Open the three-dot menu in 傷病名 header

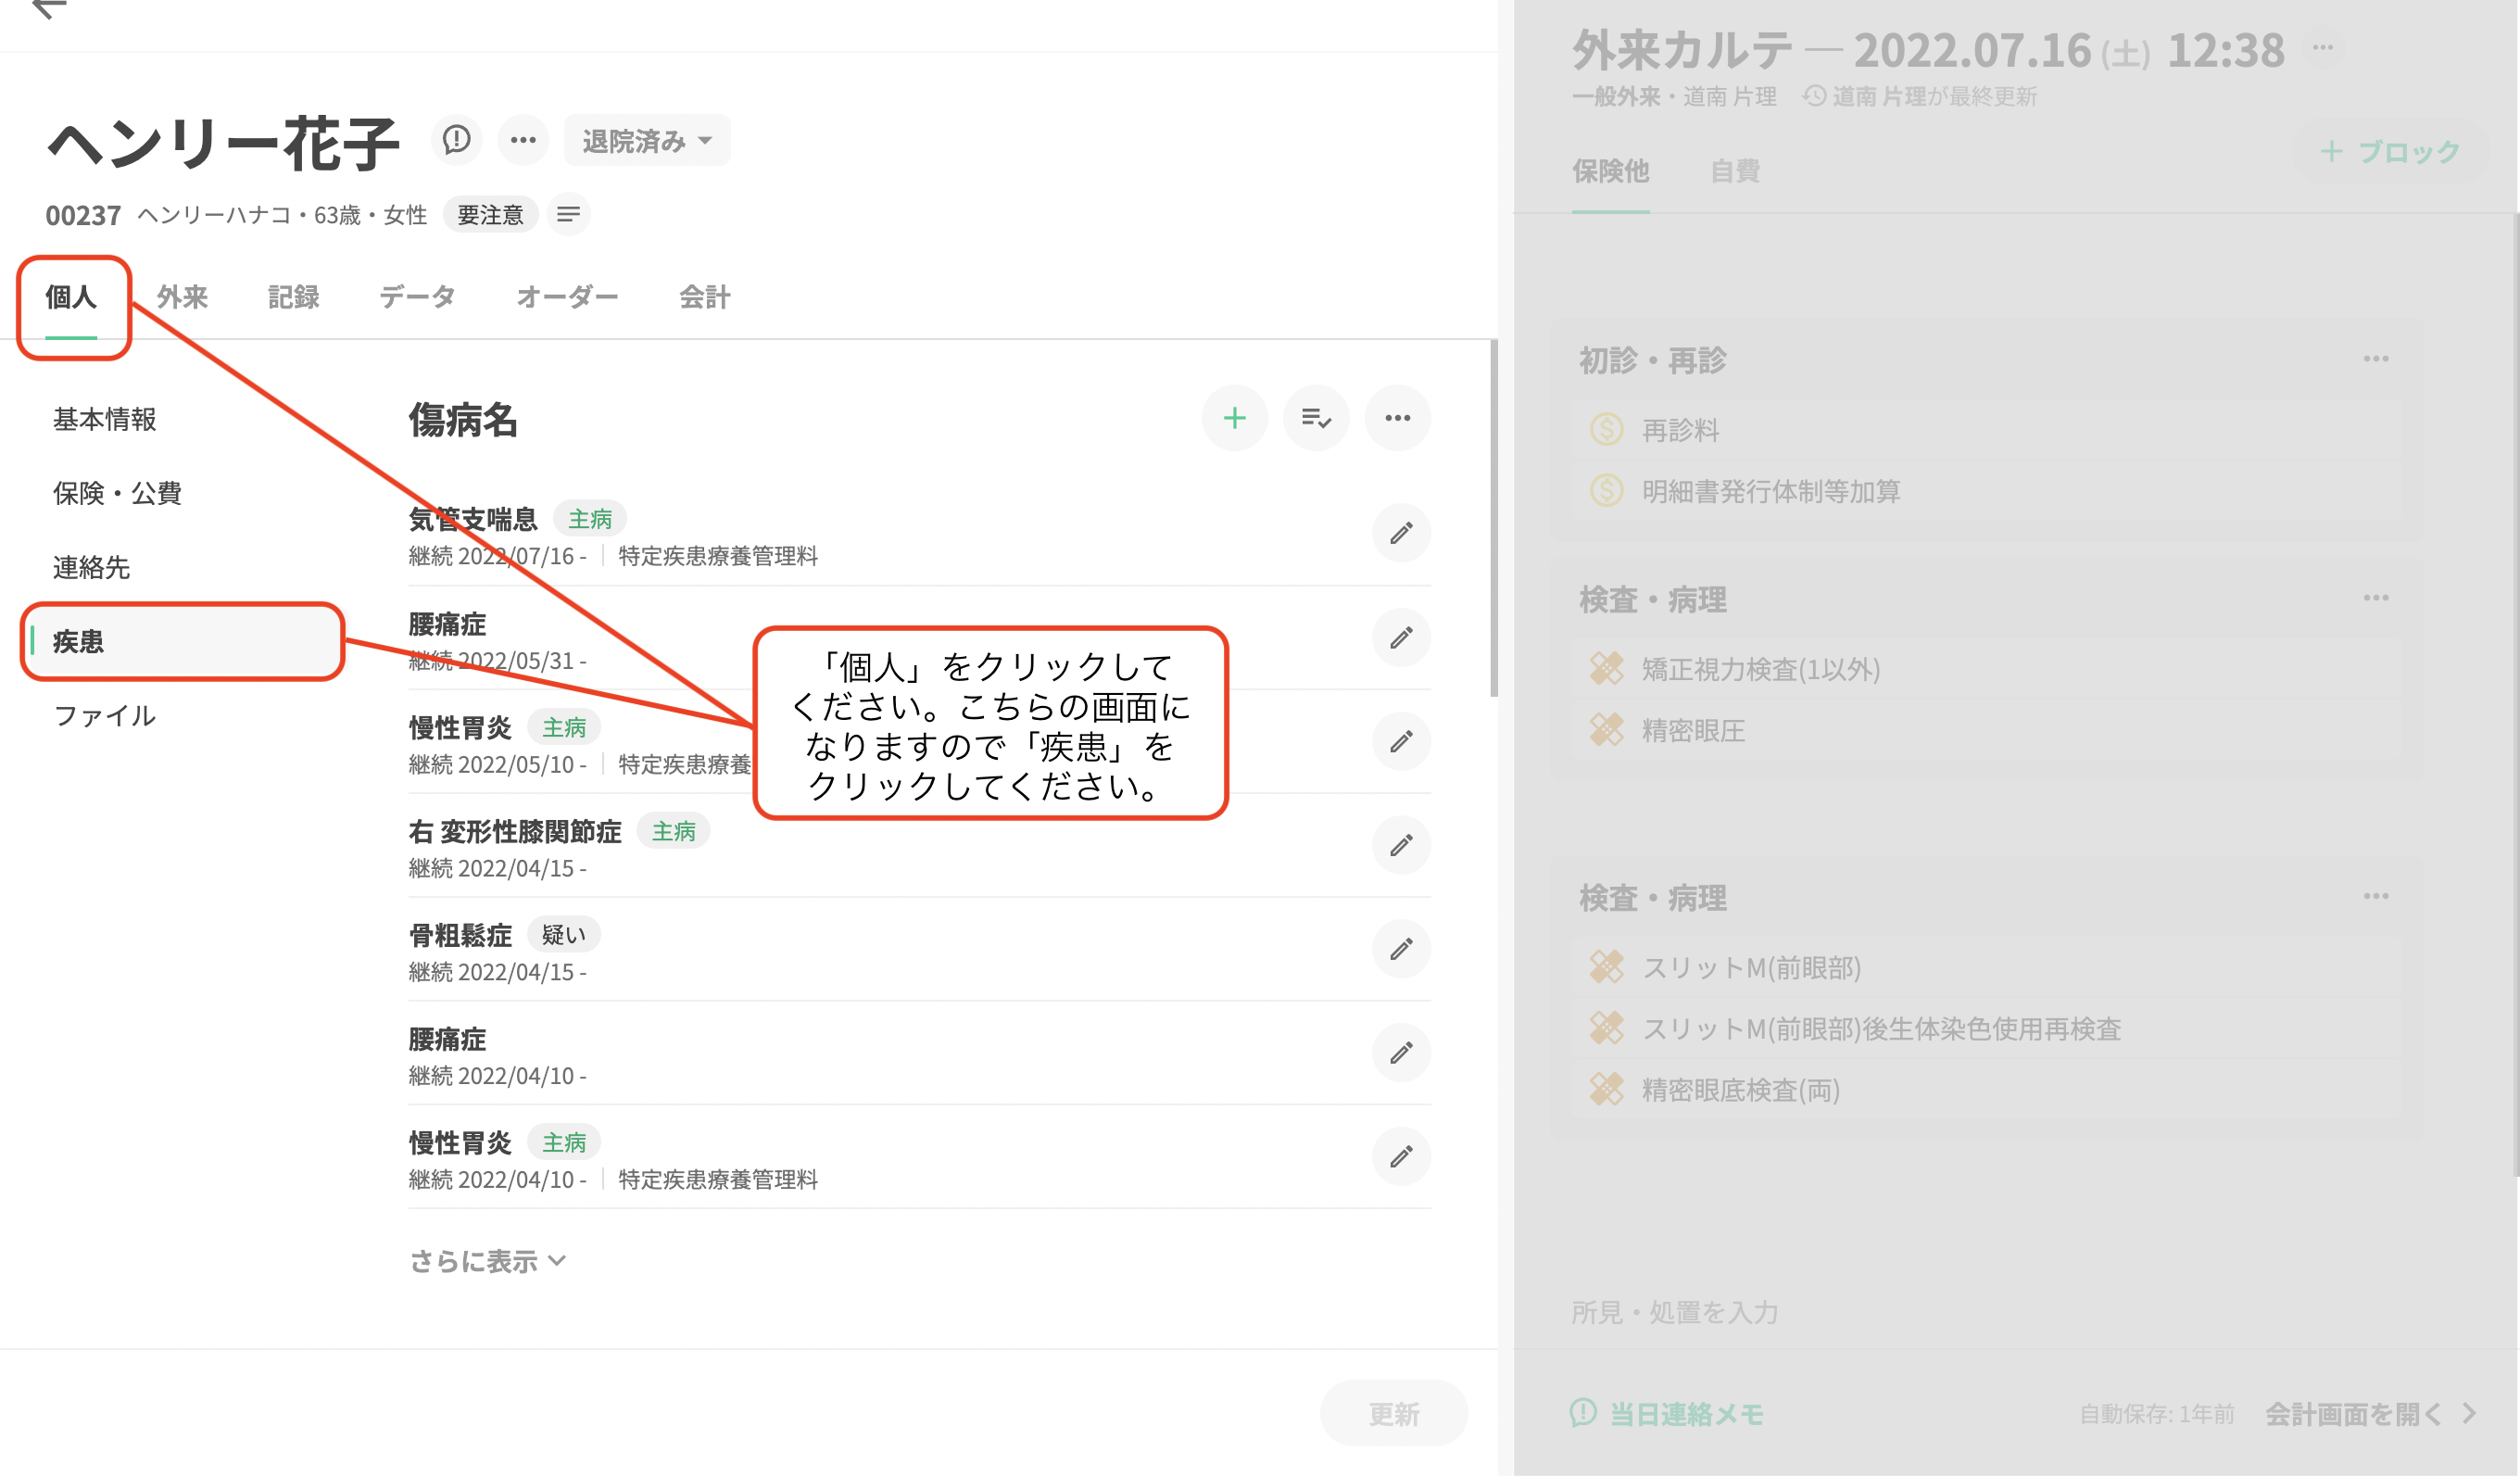(1397, 418)
